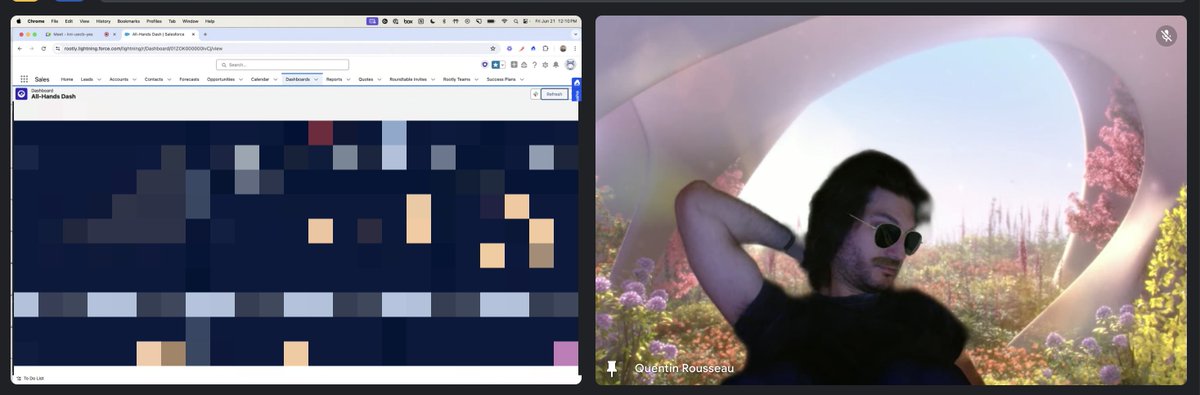Expand the Accounts tab dropdown chevron

134,79
